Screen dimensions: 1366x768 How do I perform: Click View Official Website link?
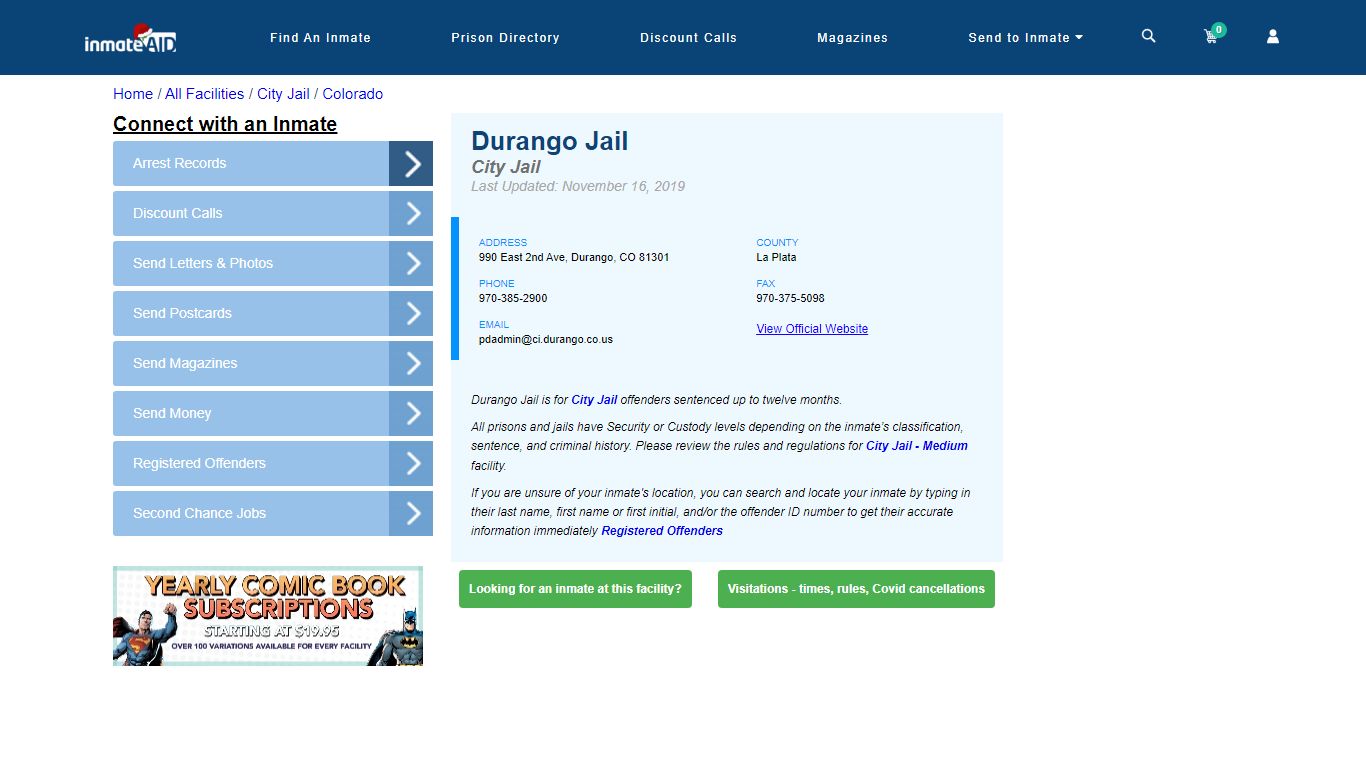812,329
